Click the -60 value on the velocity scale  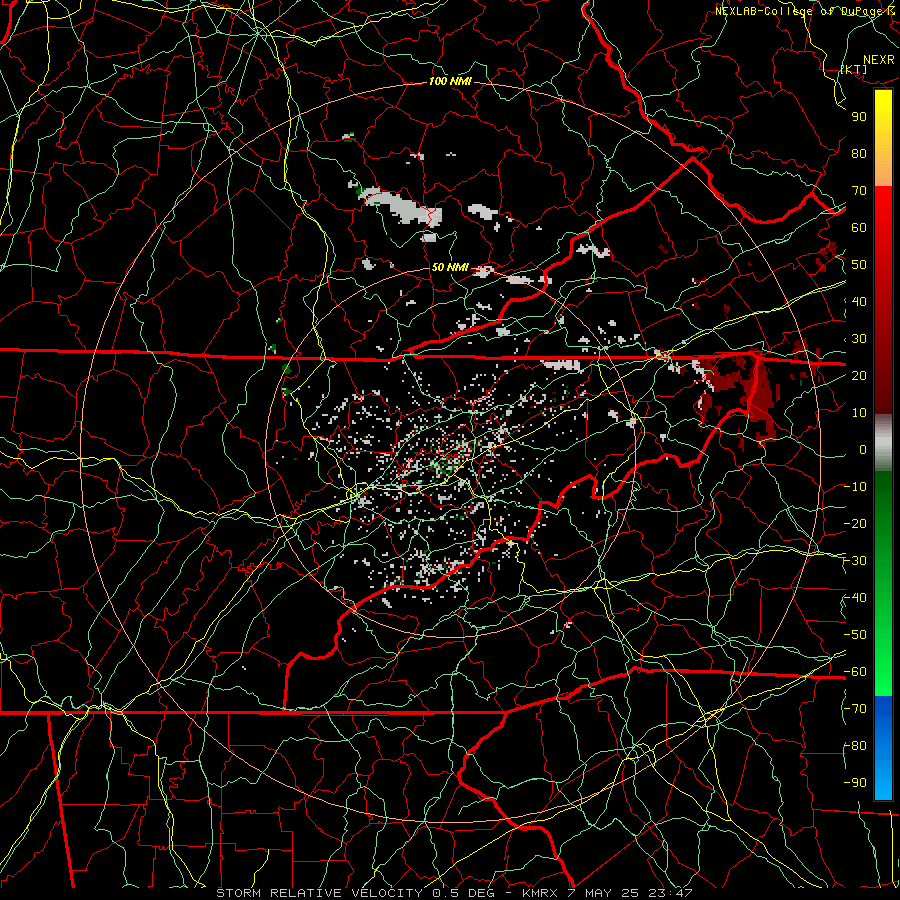coord(855,672)
